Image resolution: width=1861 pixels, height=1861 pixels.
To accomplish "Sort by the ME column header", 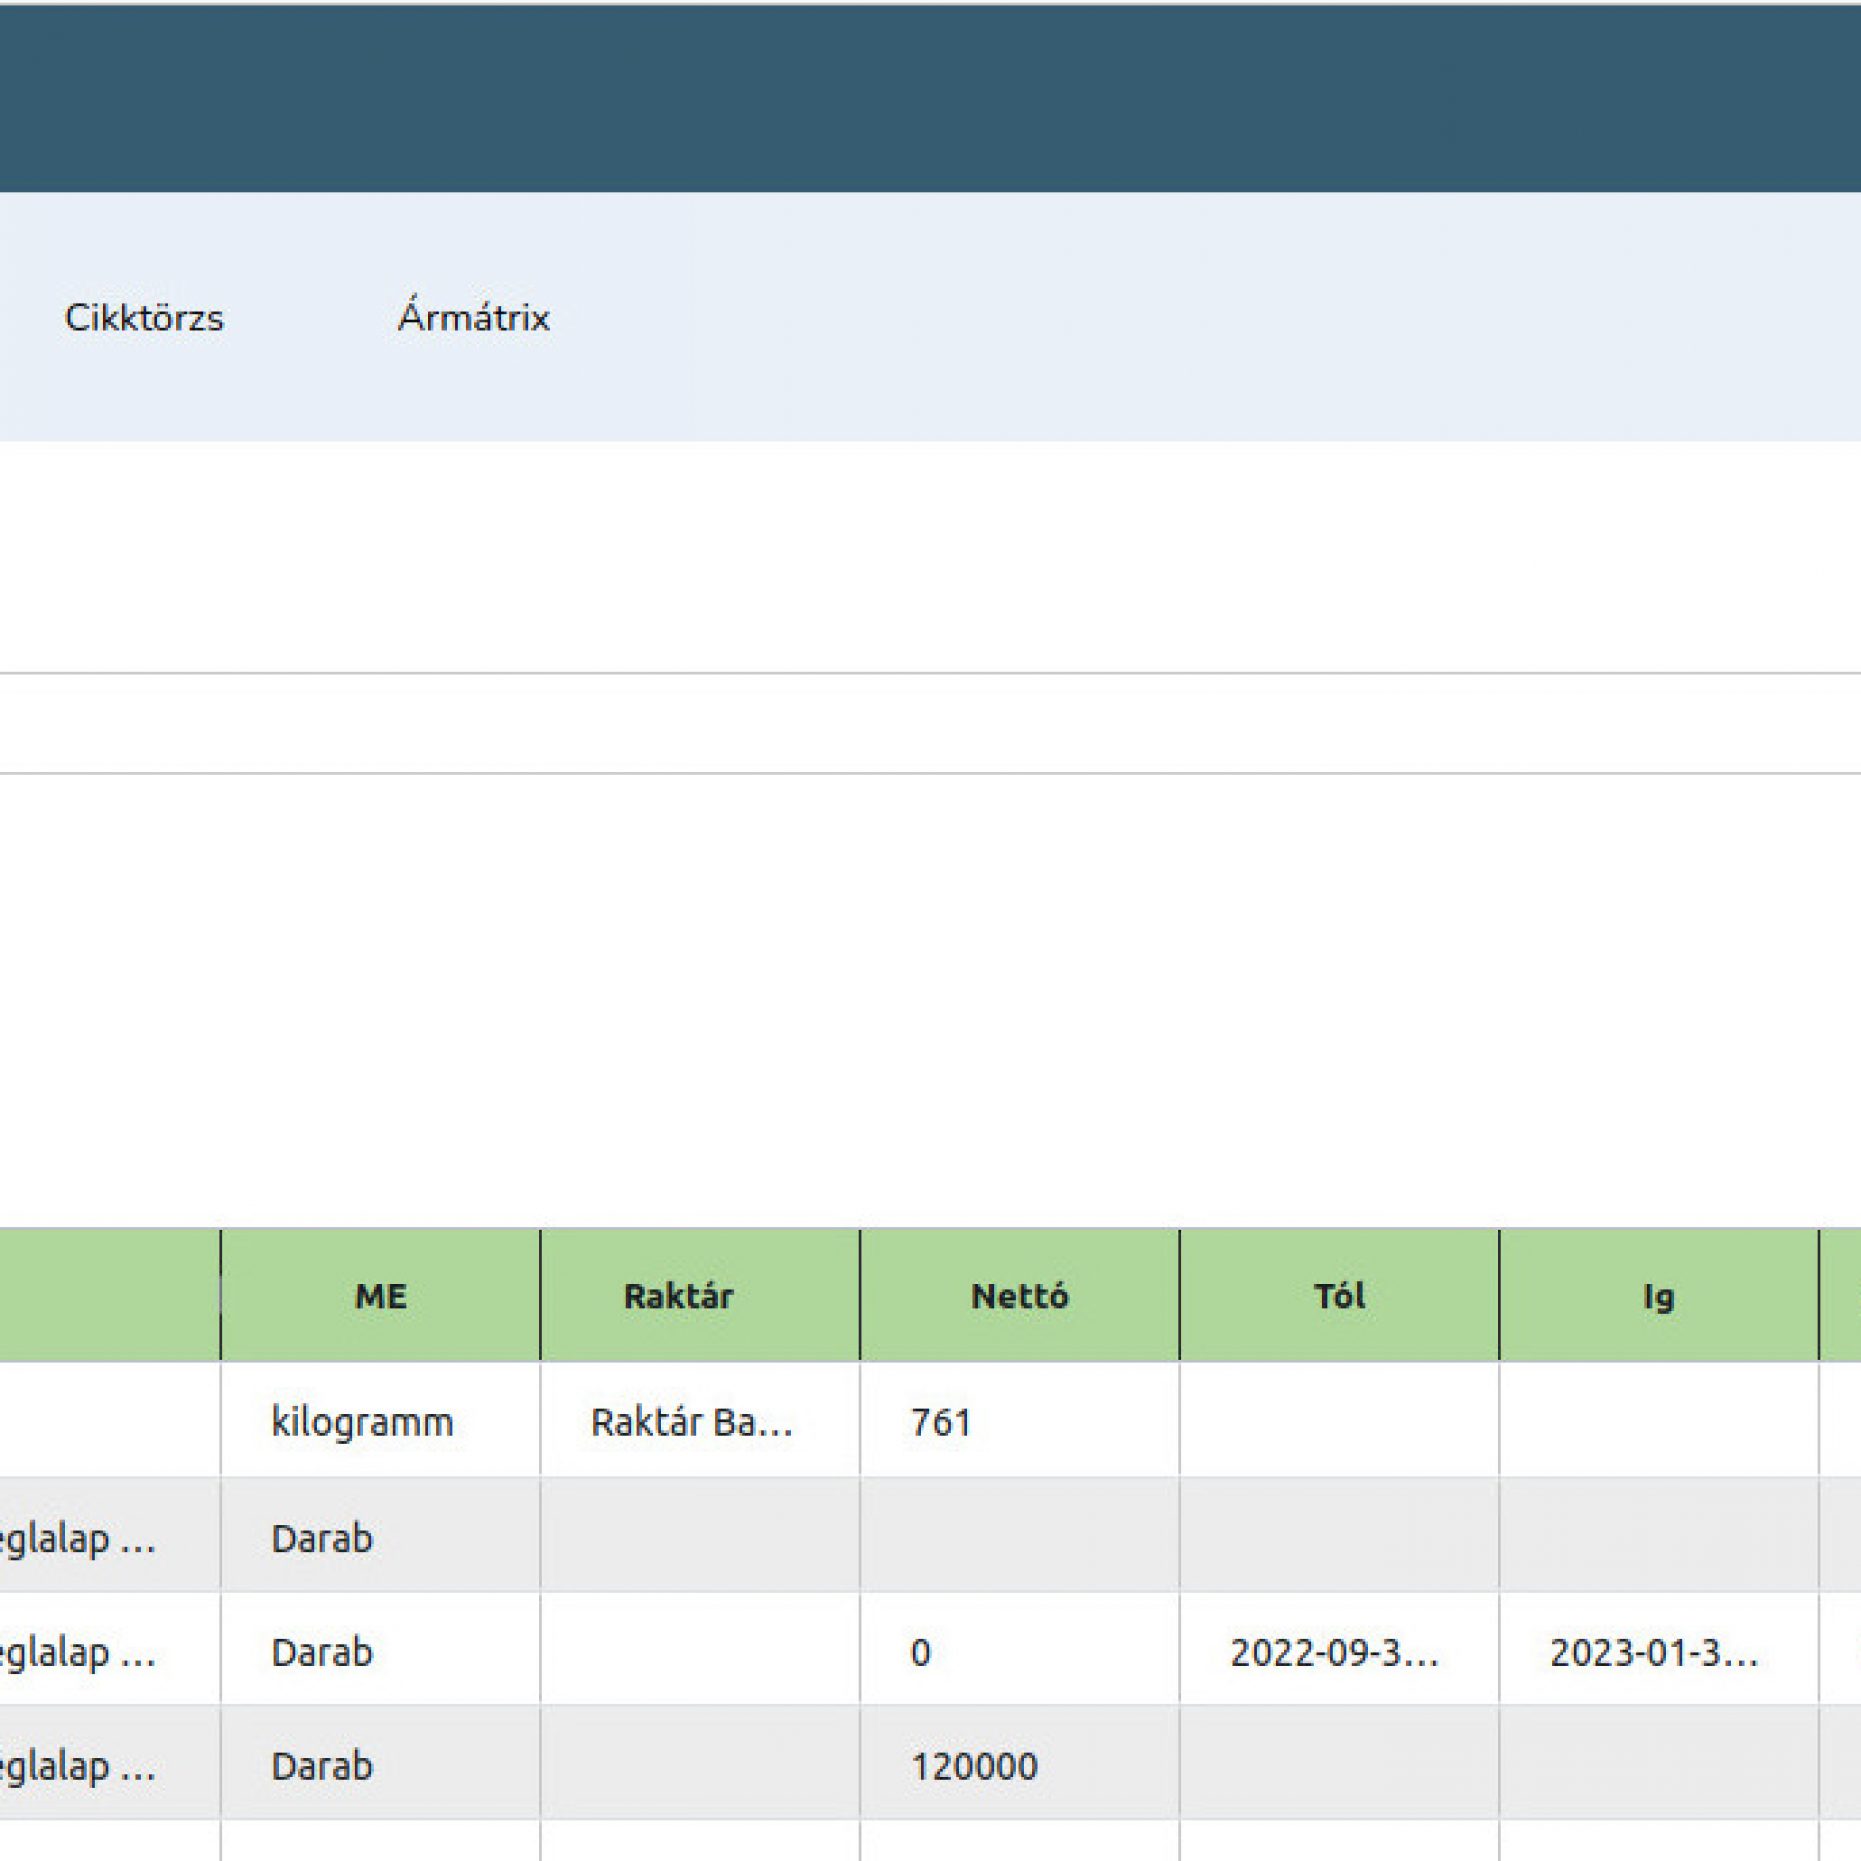I will (380, 1296).
